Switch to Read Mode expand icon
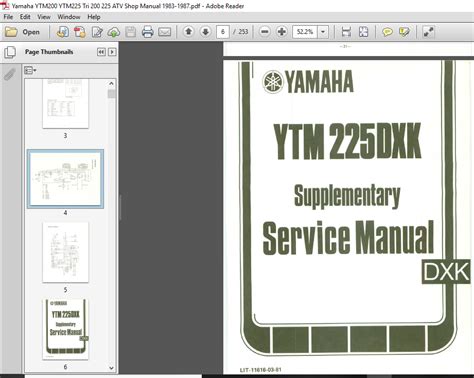Image resolution: width=474 pixels, height=378 pixels. coord(428,32)
